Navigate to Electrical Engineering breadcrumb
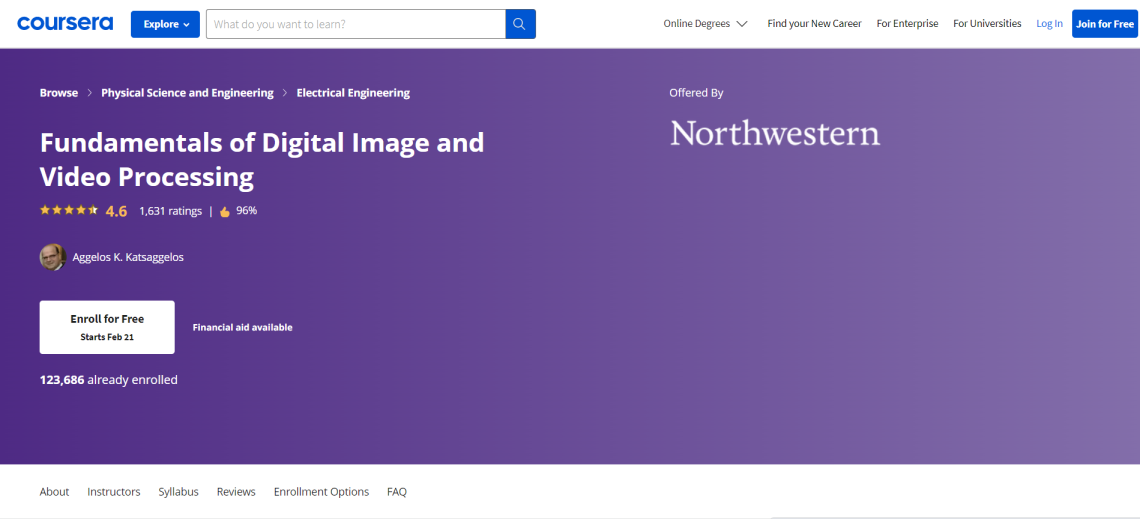 pos(353,93)
